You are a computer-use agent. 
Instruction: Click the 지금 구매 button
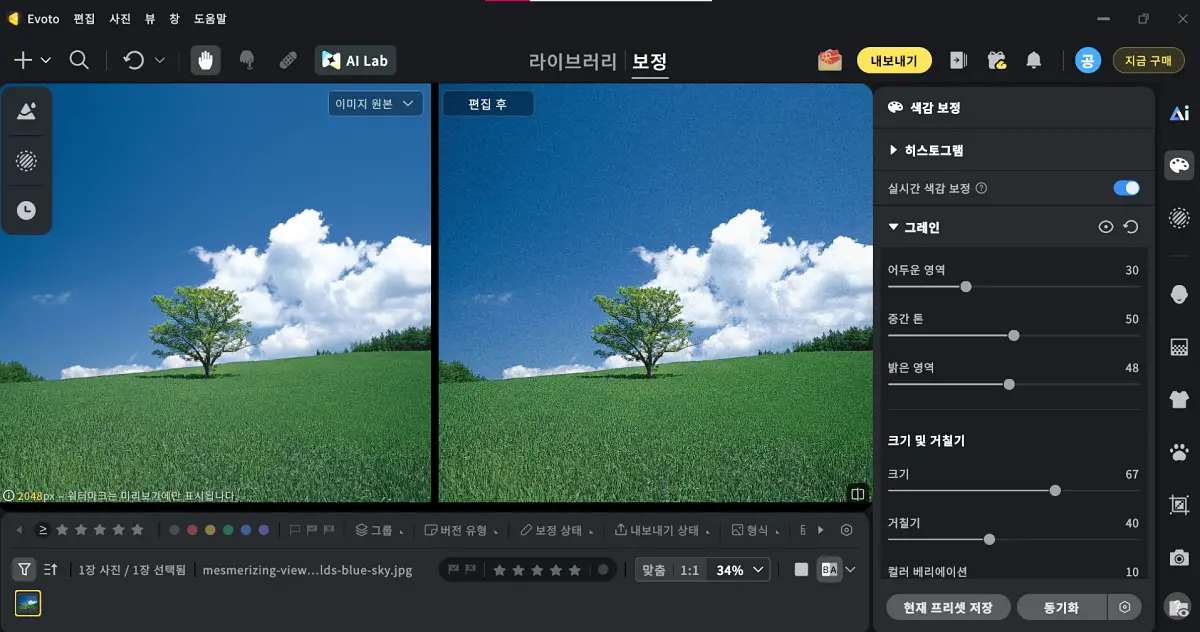tap(1148, 60)
